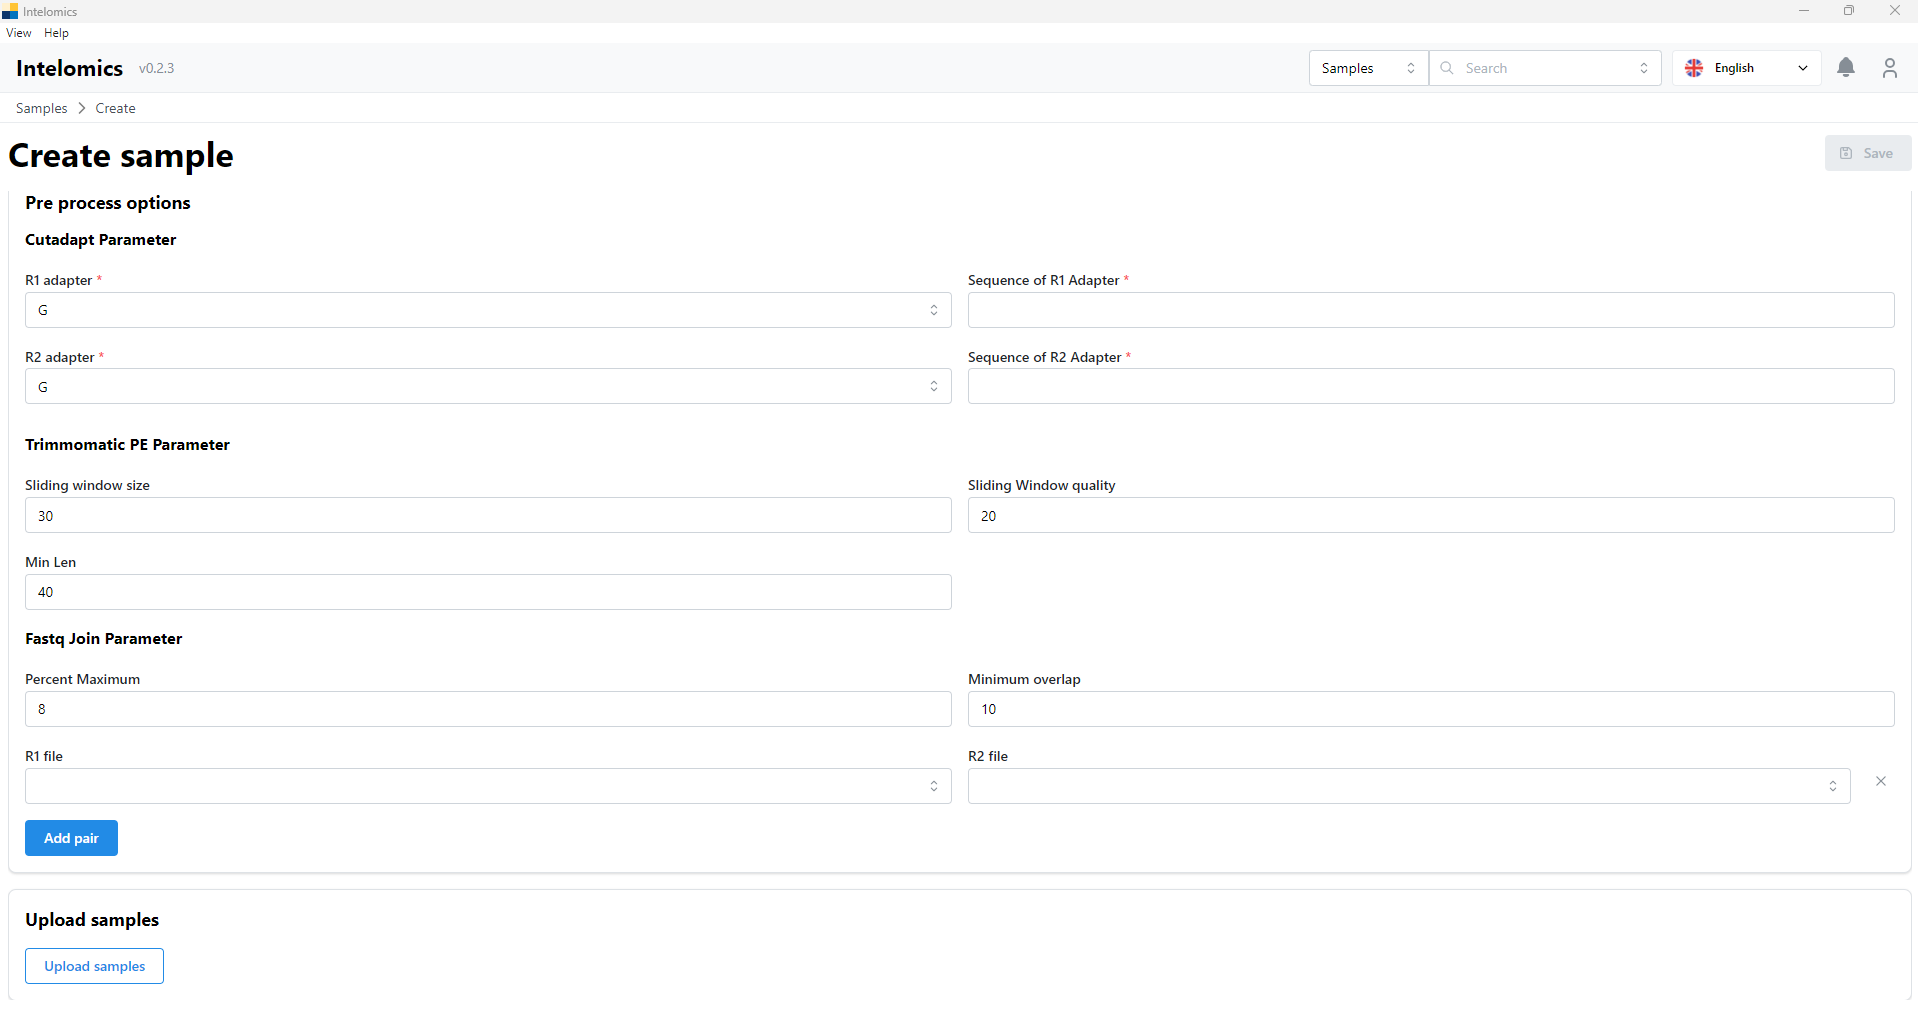
Task: Open the Samples category selector
Action: click(1367, 68)
